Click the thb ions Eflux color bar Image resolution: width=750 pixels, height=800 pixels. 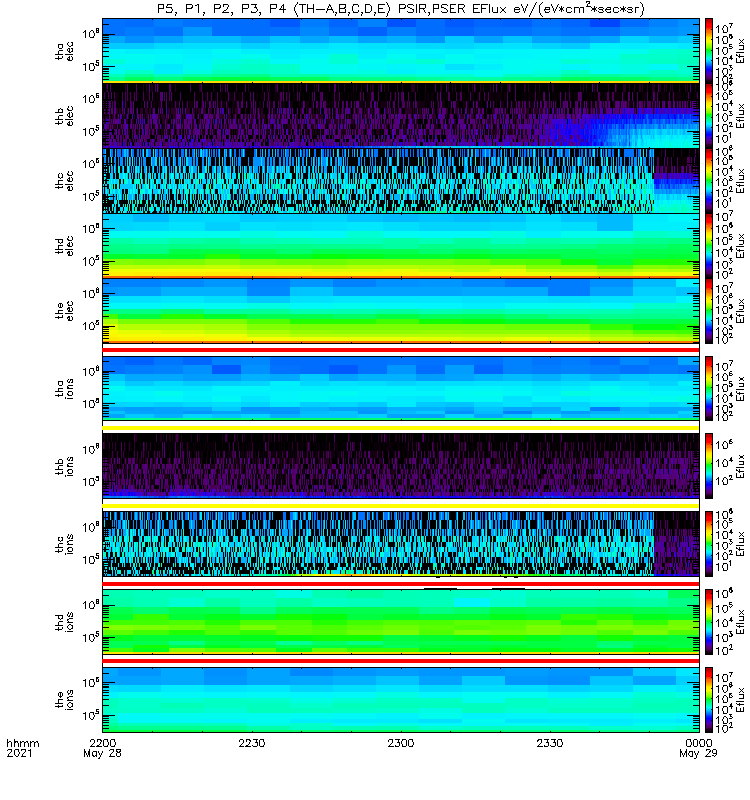(709, 466)
